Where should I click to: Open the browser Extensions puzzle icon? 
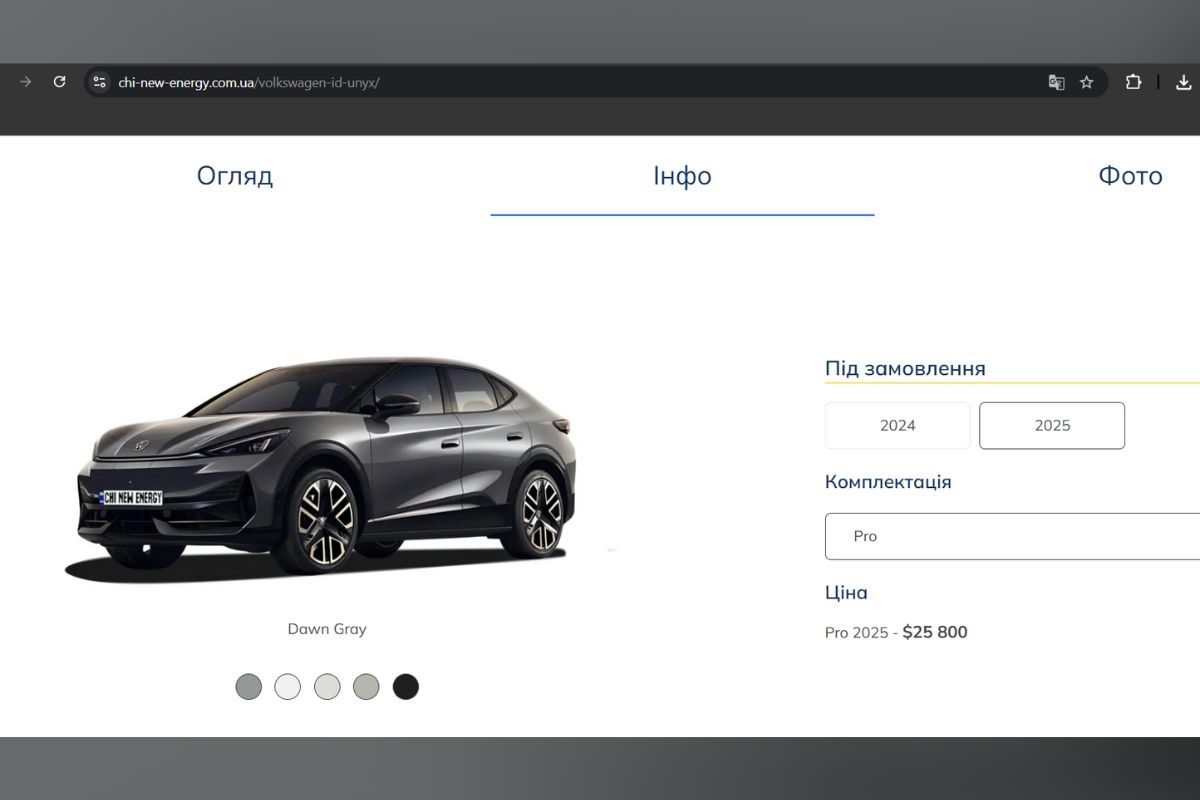click(x=1133, y=83)
